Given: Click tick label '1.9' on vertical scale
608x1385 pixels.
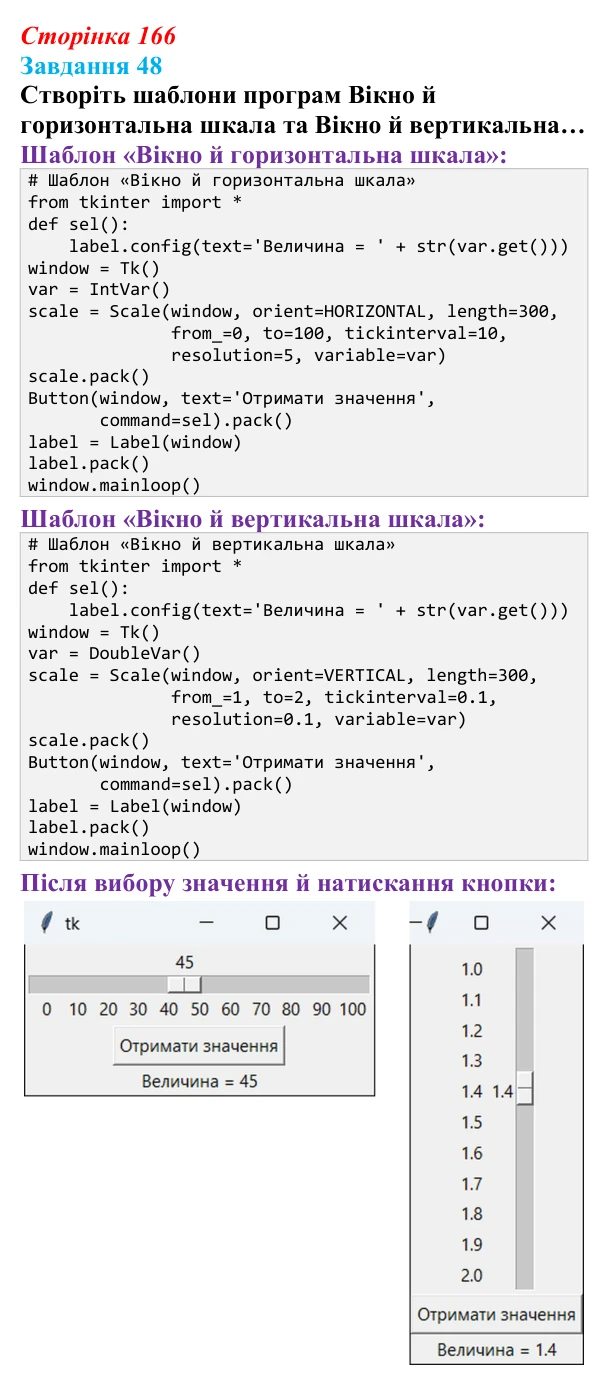Looking at the screenshot, I should (x=472, y=1245).
